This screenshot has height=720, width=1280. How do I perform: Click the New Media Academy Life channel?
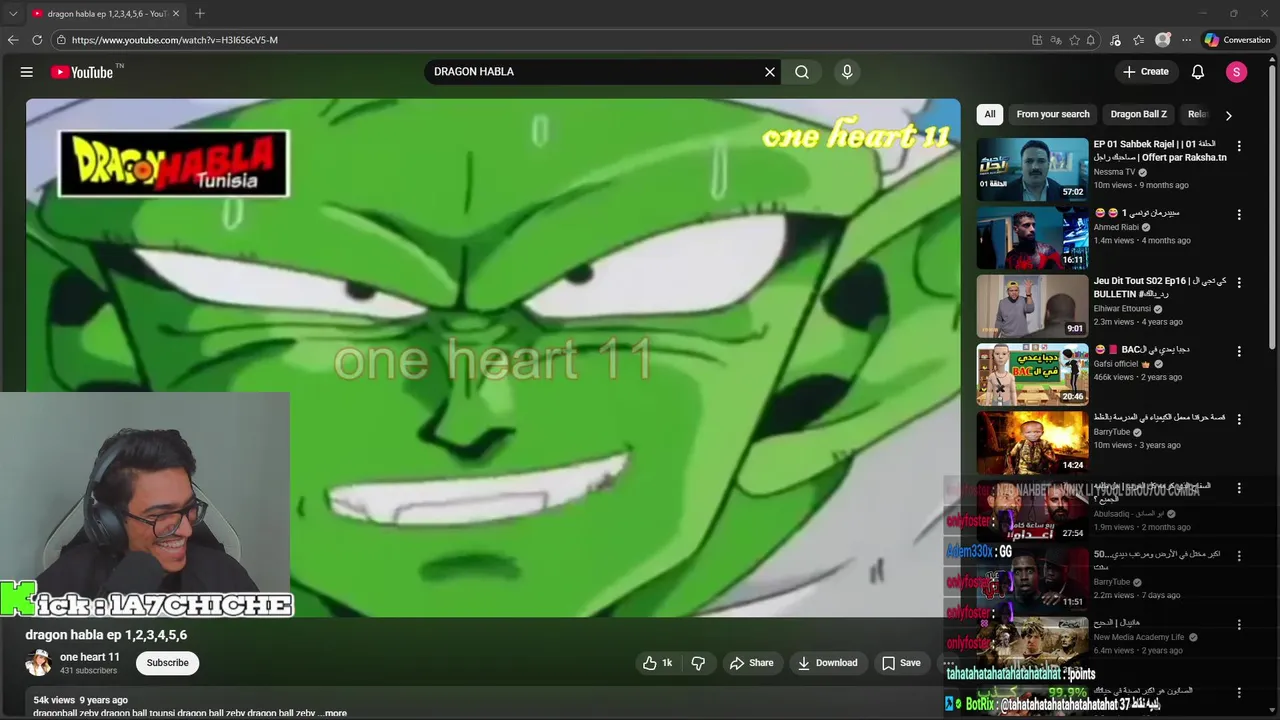pyautogui.click(x=1138, y=637)
